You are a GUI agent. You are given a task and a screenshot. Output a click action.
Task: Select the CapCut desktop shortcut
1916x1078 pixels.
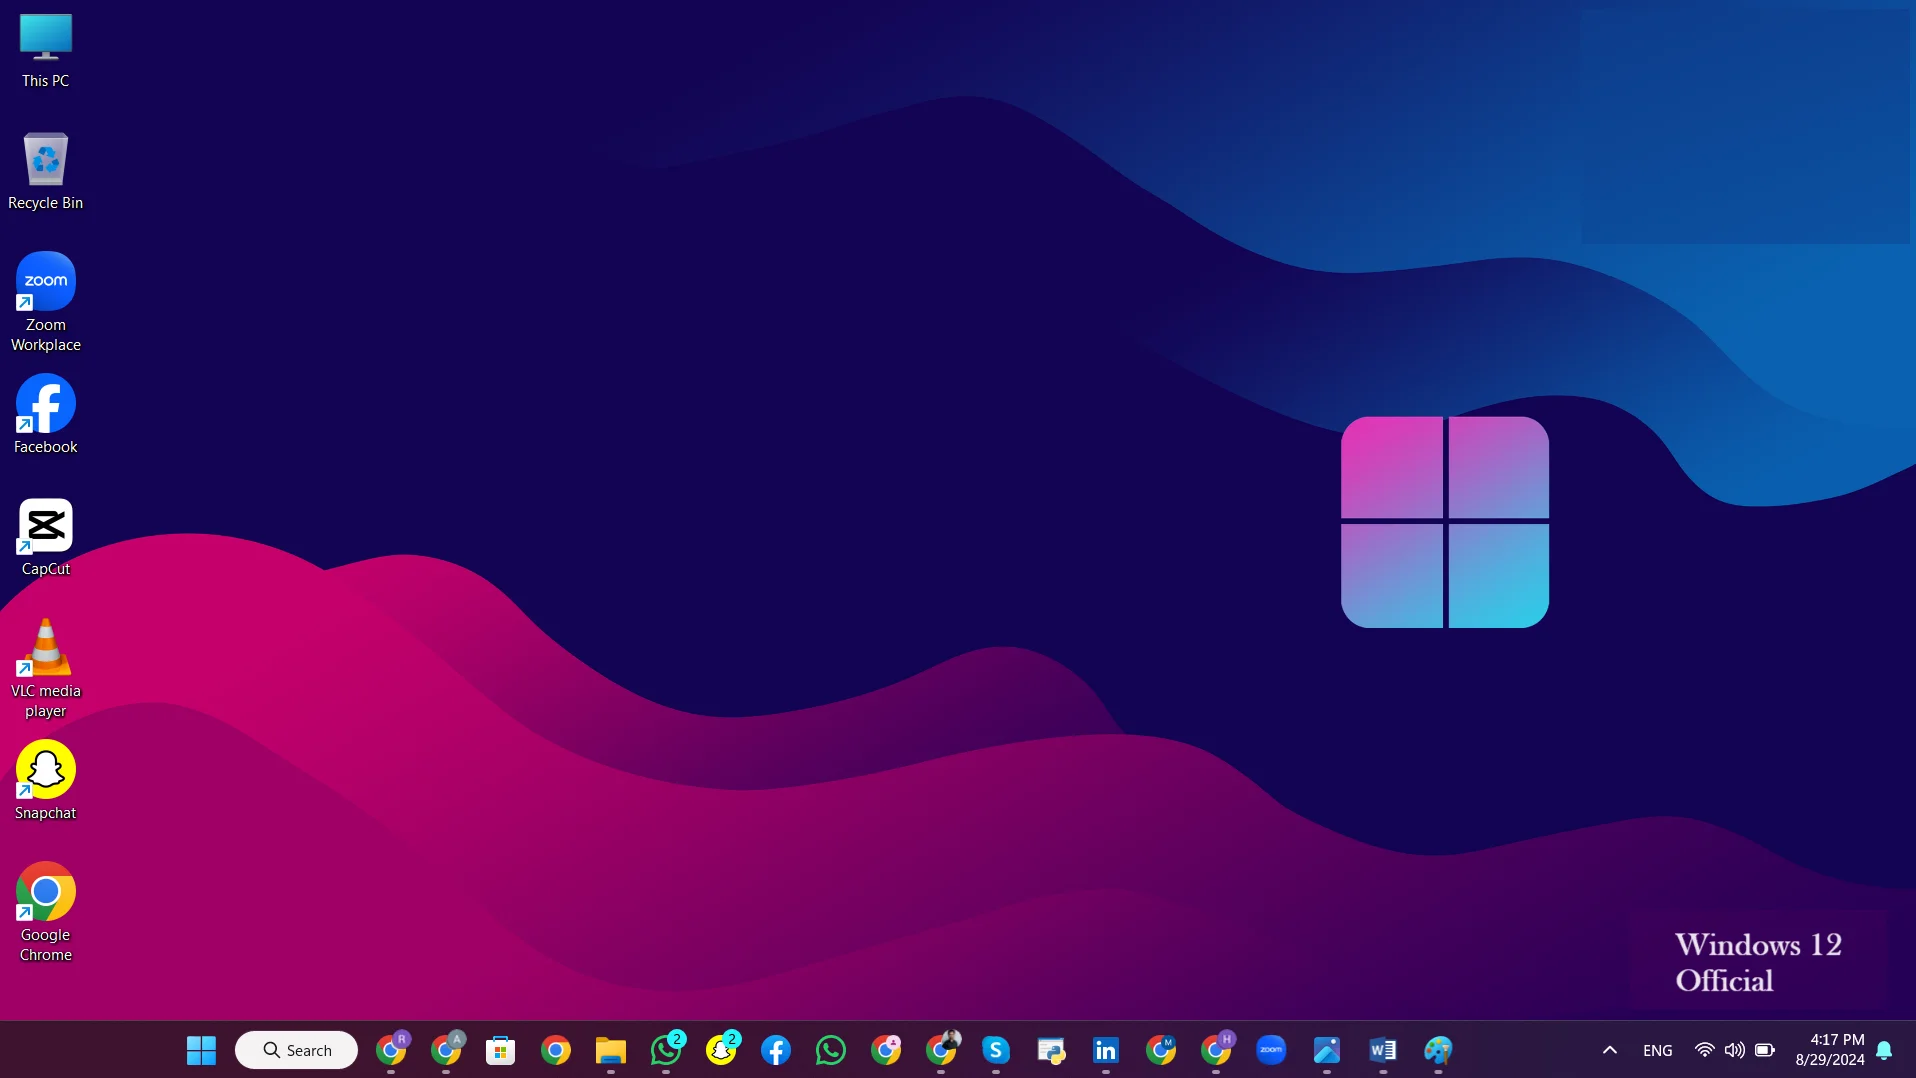click(x=46, y=538)
